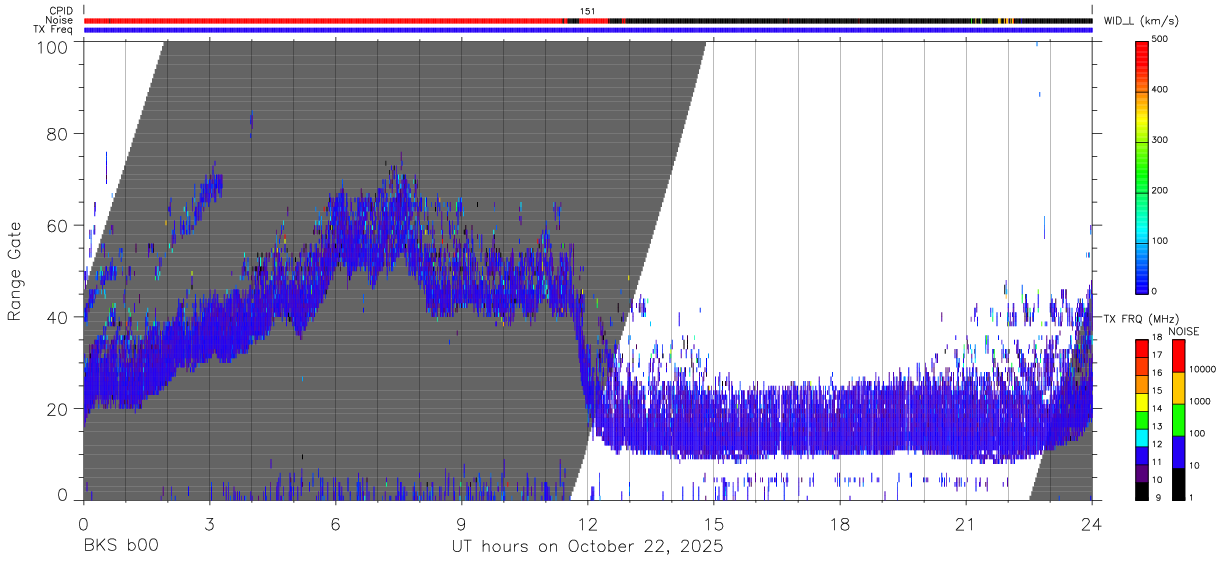Image resolution: width=1228 pixels, height=567 pixels.
Task: Click the blue TX Freq strip at top
Action: click(587, 30)
